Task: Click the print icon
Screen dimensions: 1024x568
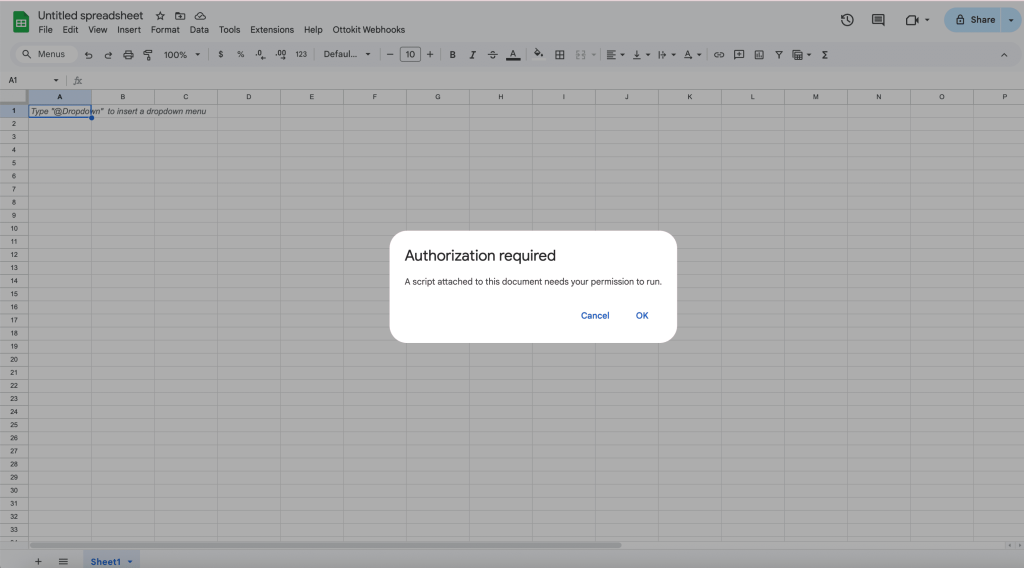Action: pyautogui.click(x=128, y=55)
